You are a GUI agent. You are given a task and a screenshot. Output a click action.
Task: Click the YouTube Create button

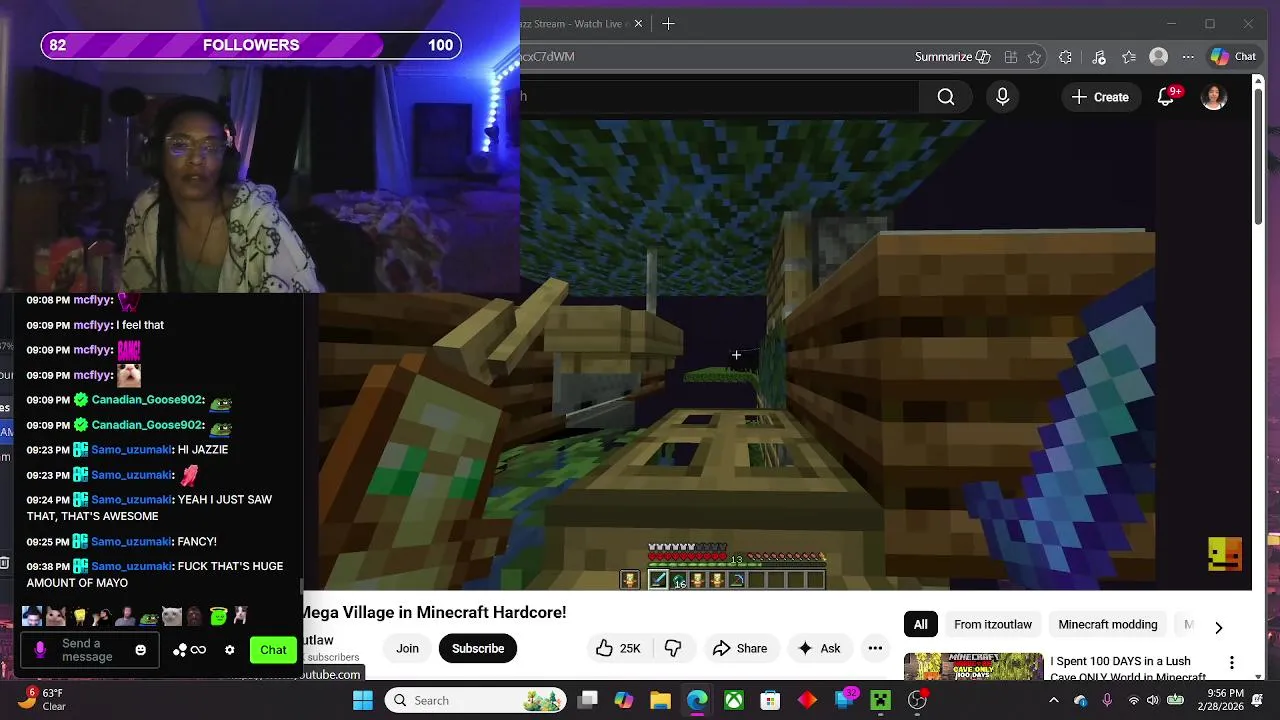pos(1099,97)
